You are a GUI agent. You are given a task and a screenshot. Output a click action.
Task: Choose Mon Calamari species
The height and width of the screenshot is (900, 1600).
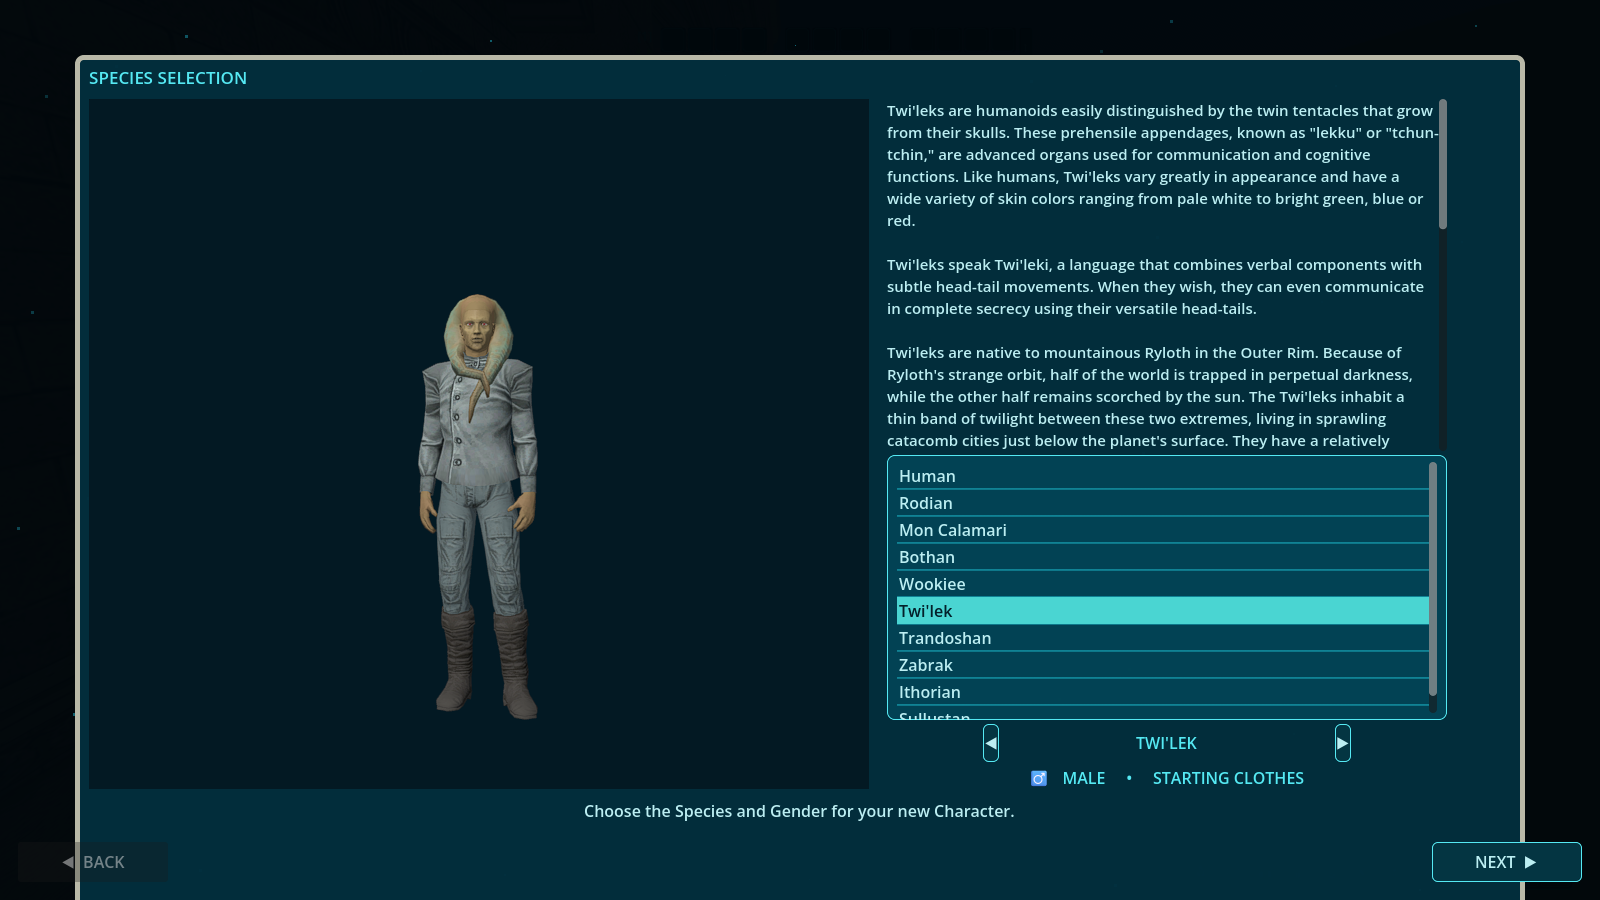(1162, 530)
